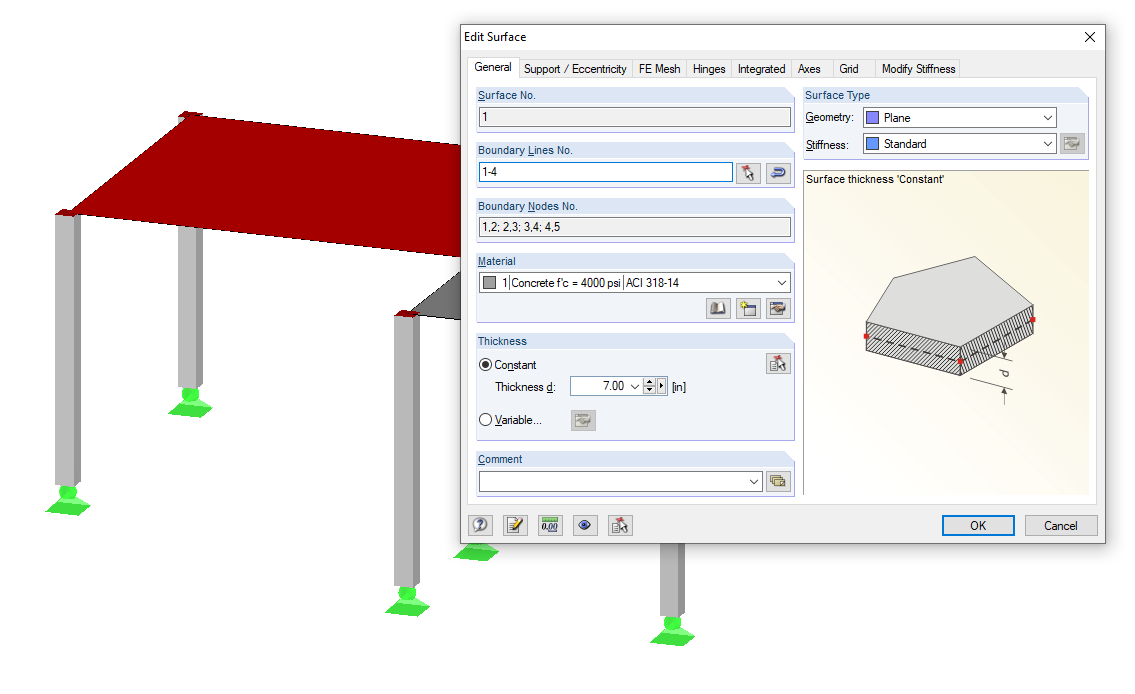
Task: Invert the boundary lines selection
Action: click(x=778, y=172)
